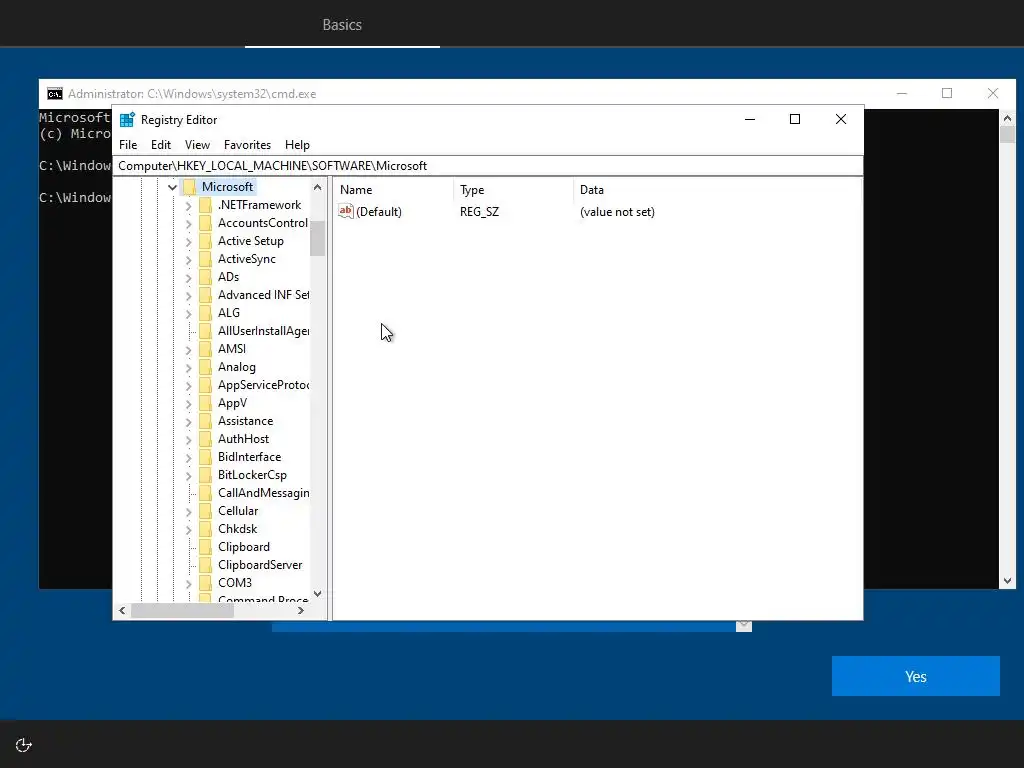Click the Assistance folder icon
The width and height of the screenshot is (1024, 768).
coord(205,421)
